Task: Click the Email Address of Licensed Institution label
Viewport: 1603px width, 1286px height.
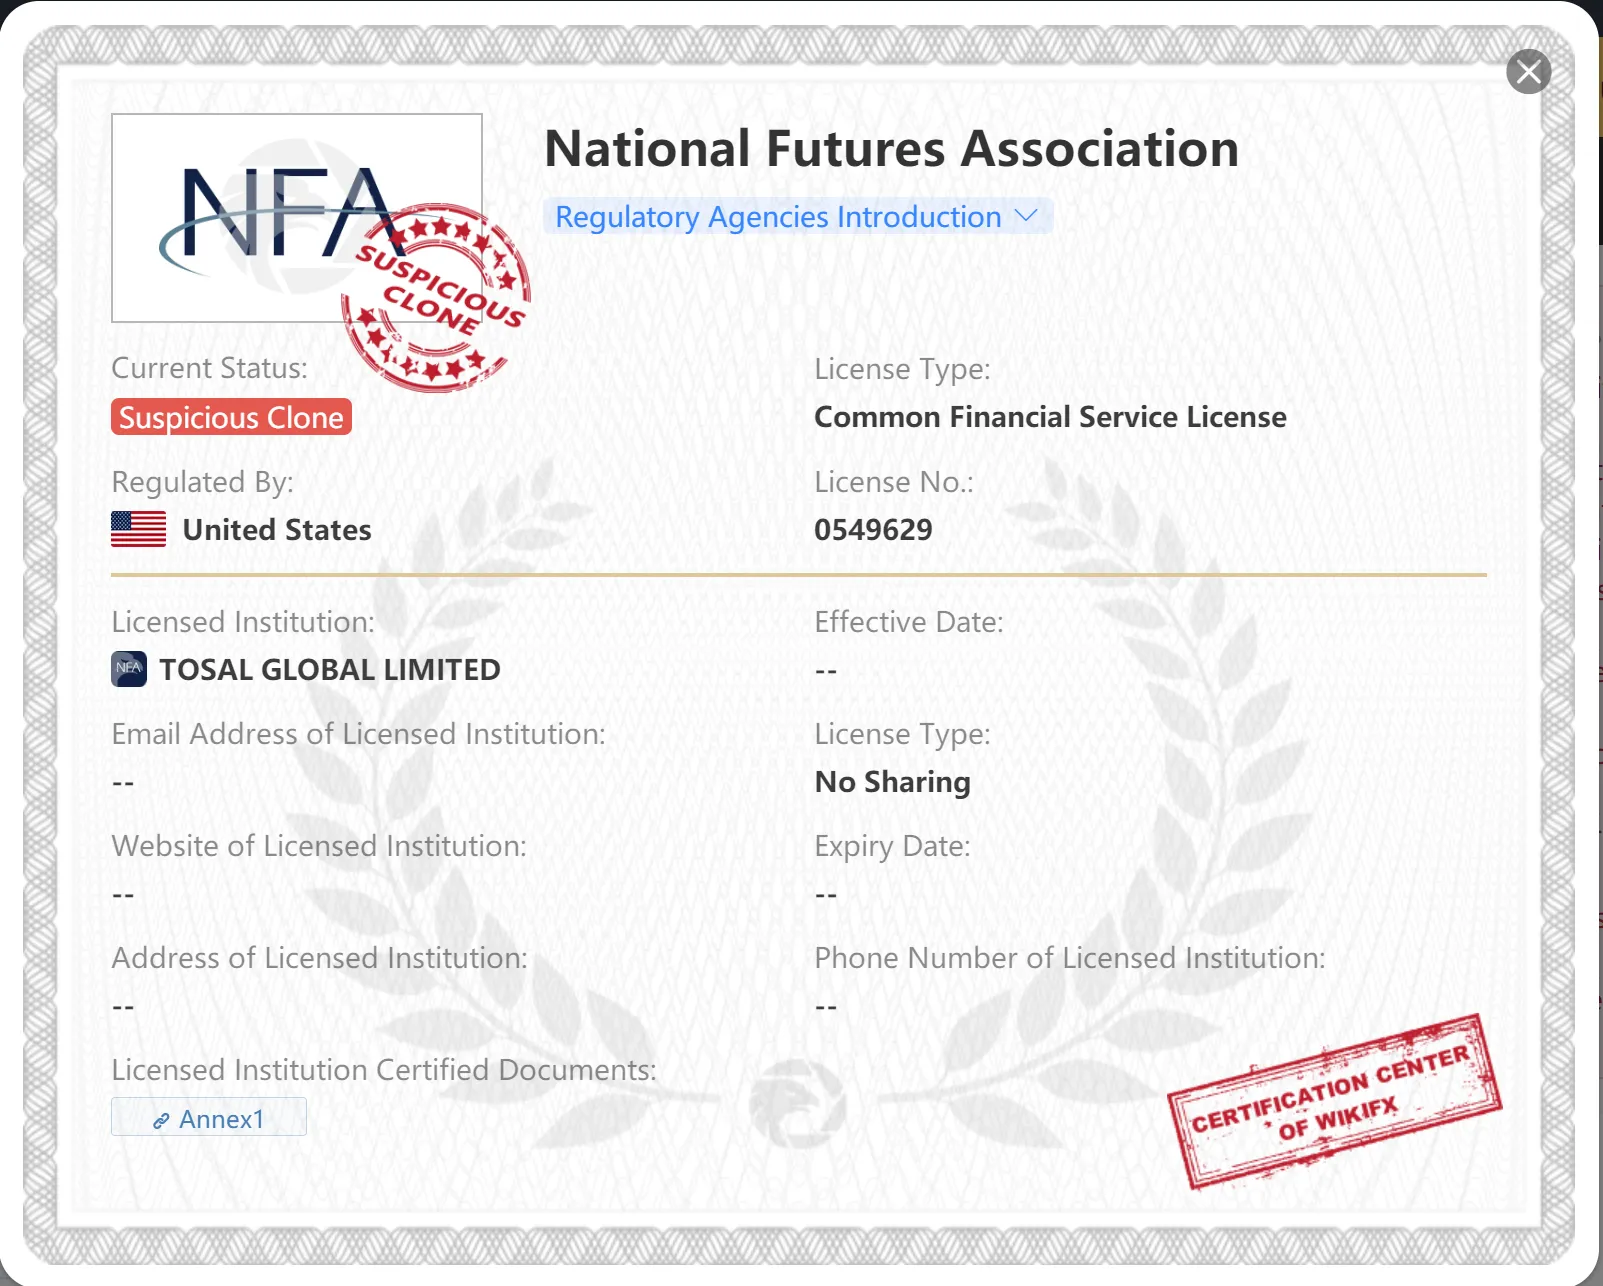Action: click(358, 734)
